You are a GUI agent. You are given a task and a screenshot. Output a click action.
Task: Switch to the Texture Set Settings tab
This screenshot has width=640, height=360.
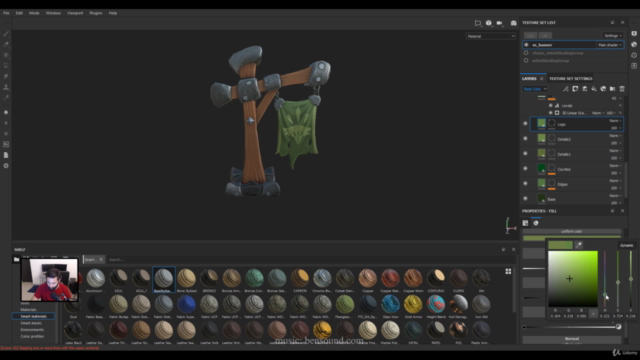(x=571, y=79)
